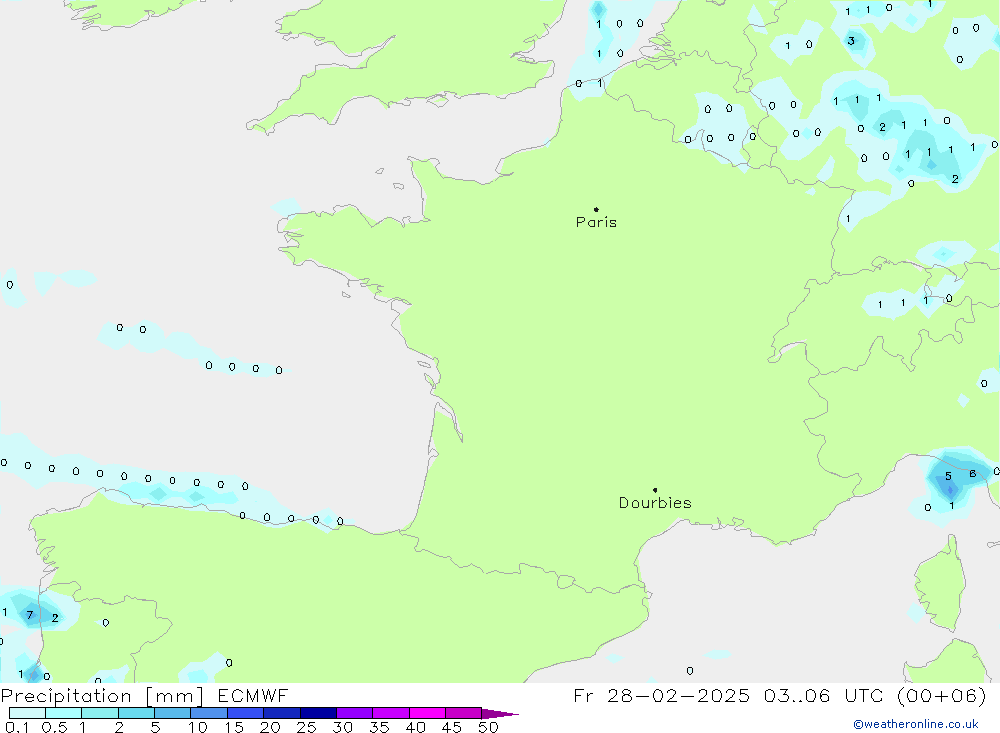Click the map value 6 near Italian coast
The image size is (1000, 733).
pyautogui.click(x=972, y=474)
